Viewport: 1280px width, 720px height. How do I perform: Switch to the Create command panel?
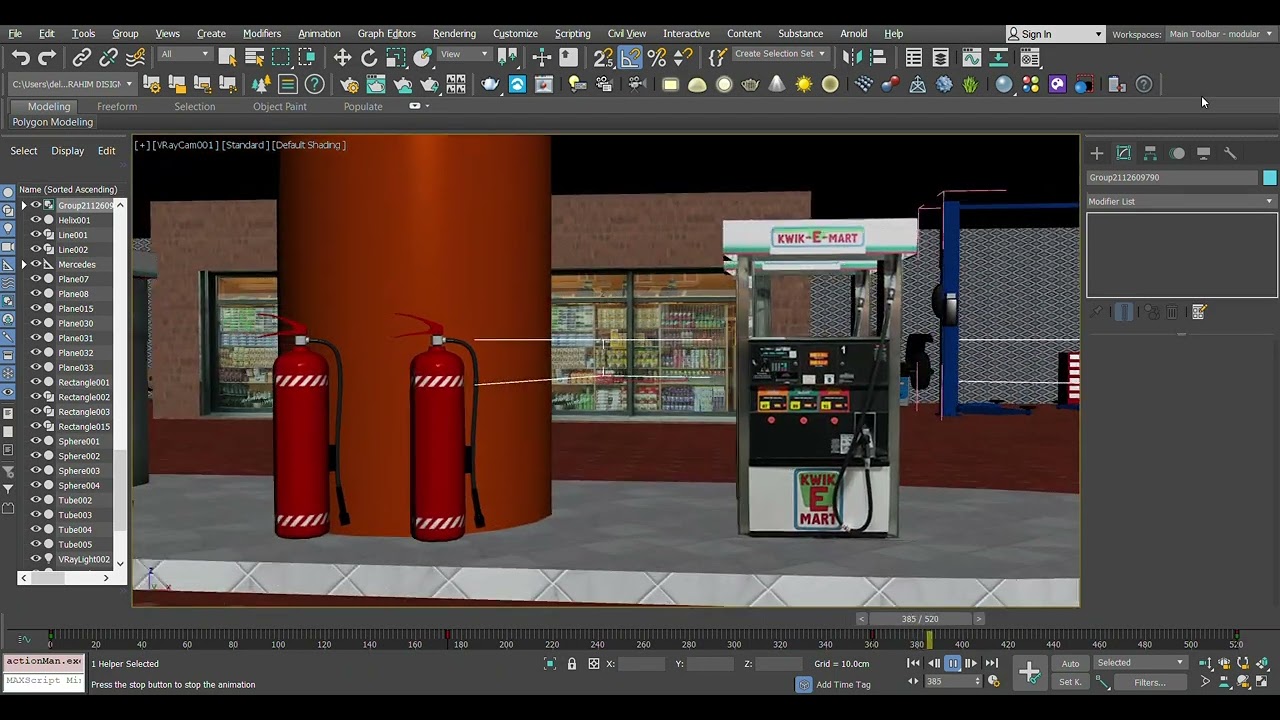pyautogui.click(x=1097, y=153)
